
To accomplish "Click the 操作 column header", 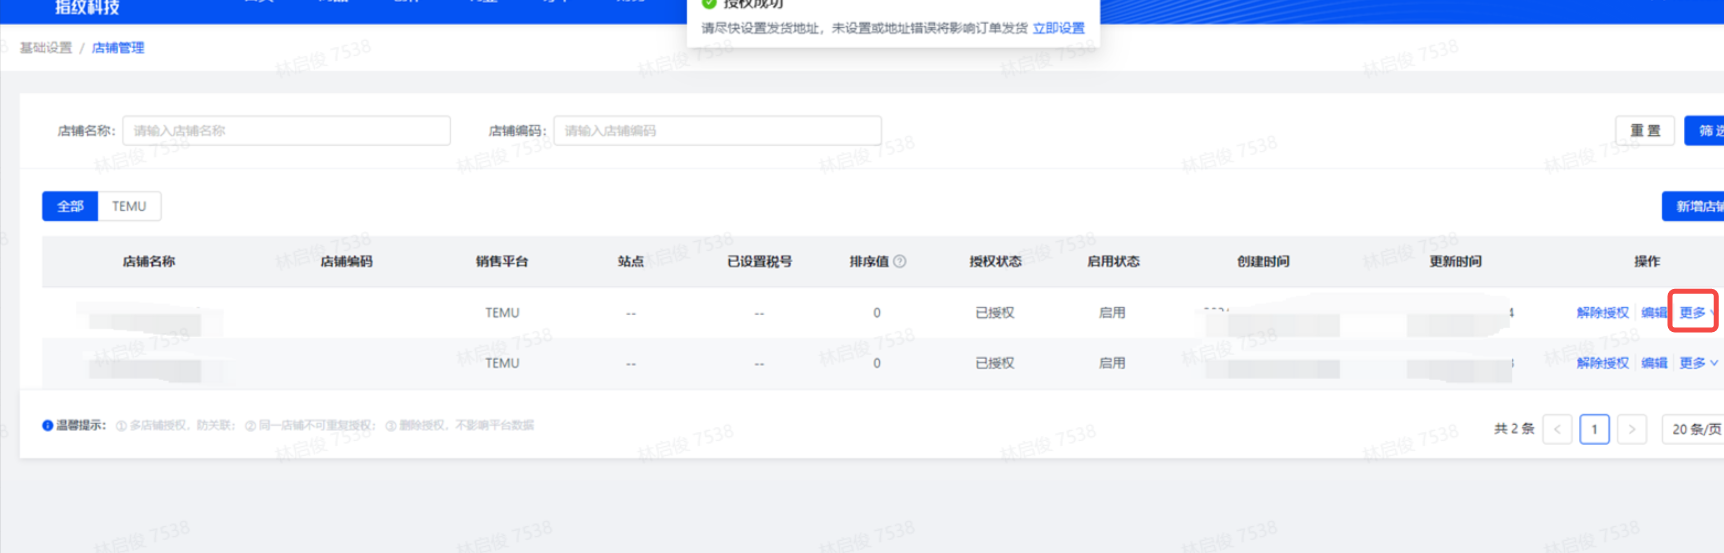I will pyautogui.click(x=1647, y=261).
